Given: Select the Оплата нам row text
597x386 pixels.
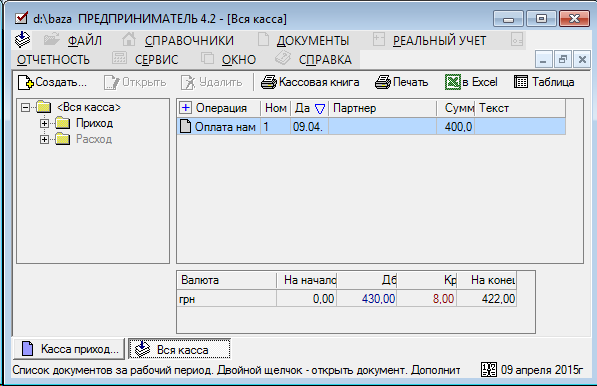Looking at the screenshot, I should tap(225, 127).
